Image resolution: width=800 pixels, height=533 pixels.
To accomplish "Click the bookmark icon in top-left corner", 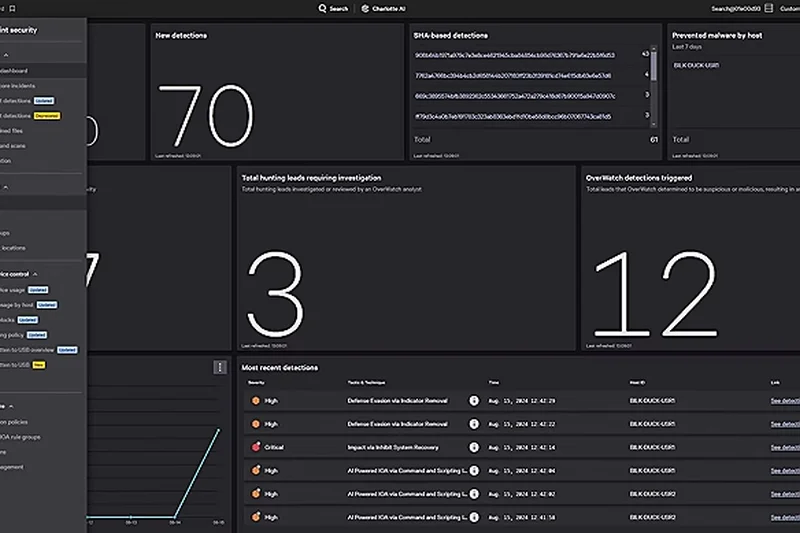I will [x=13, y=8].
